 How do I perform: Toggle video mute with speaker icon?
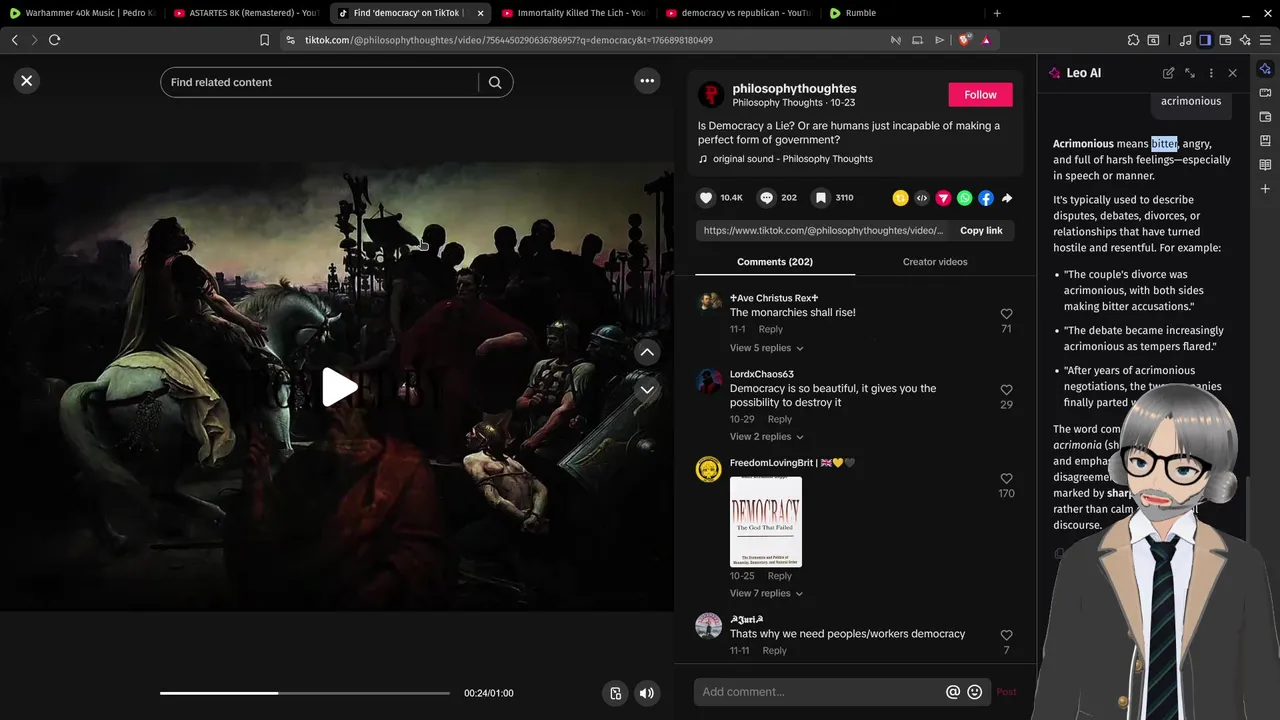(647, 693)
